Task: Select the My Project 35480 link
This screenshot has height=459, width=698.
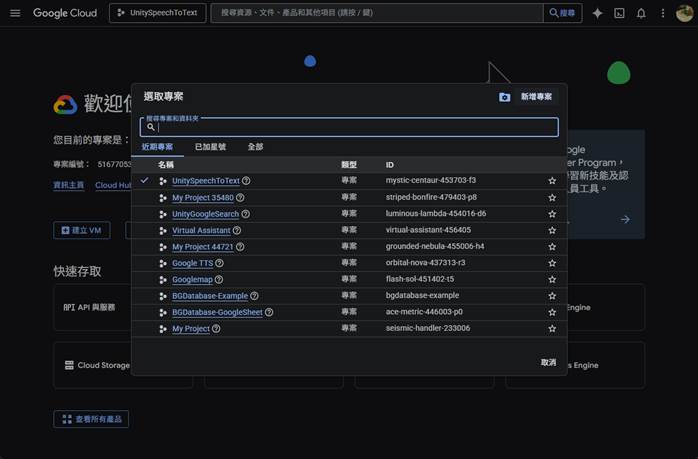Action: coord(202,198)
